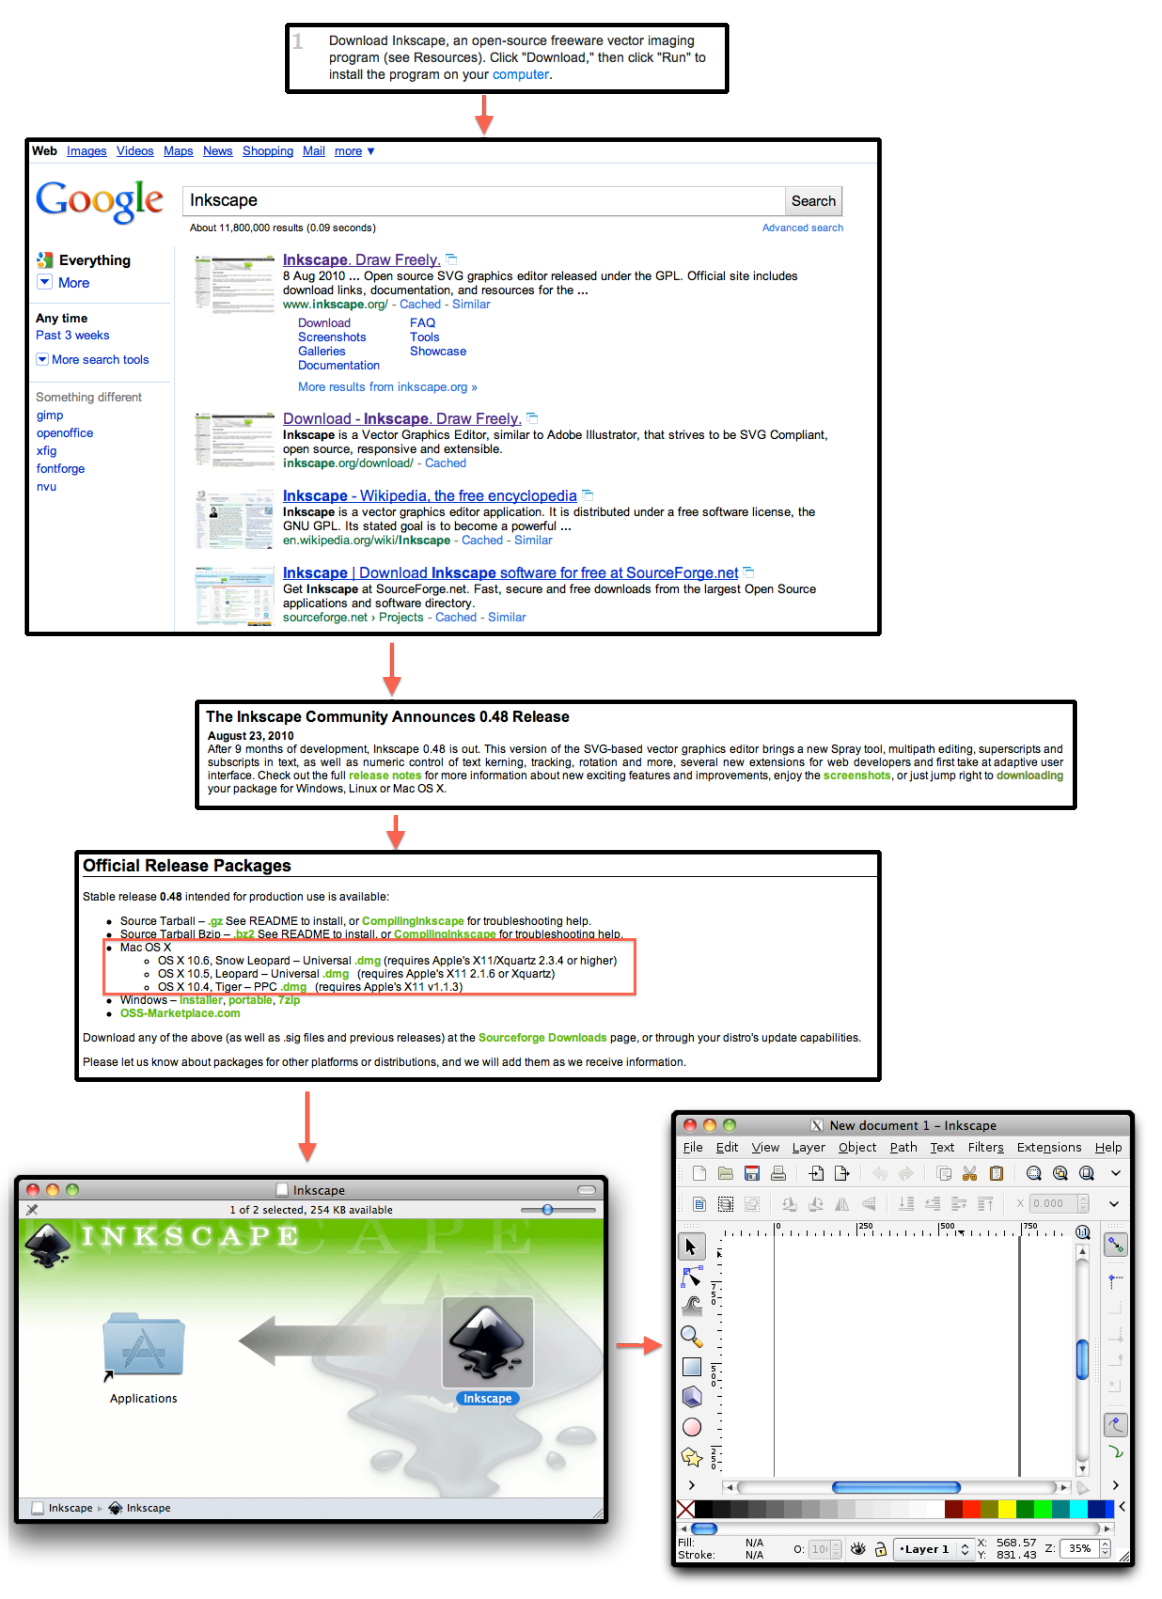
Task: Click the Advanced search link
Action: [802, 228]
